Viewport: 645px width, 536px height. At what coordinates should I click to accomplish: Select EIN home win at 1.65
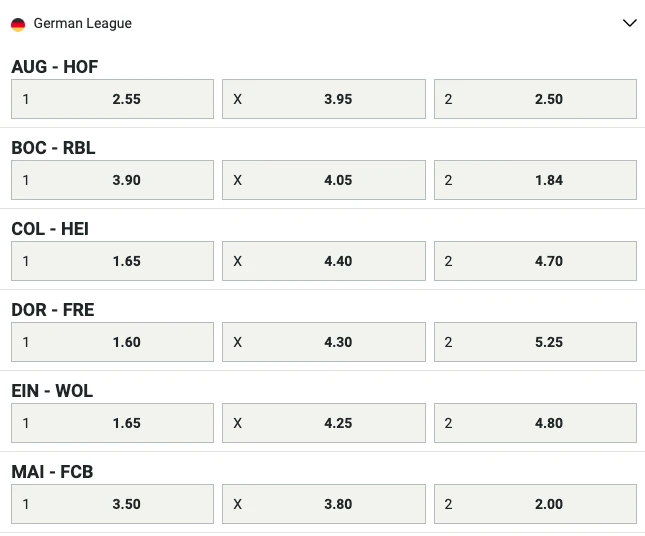pos(112,423)
